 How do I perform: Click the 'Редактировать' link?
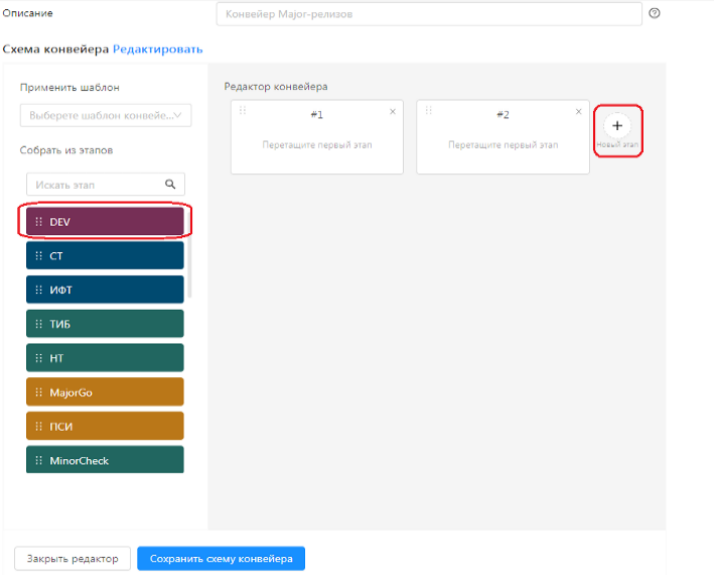[x=158, y=49]
